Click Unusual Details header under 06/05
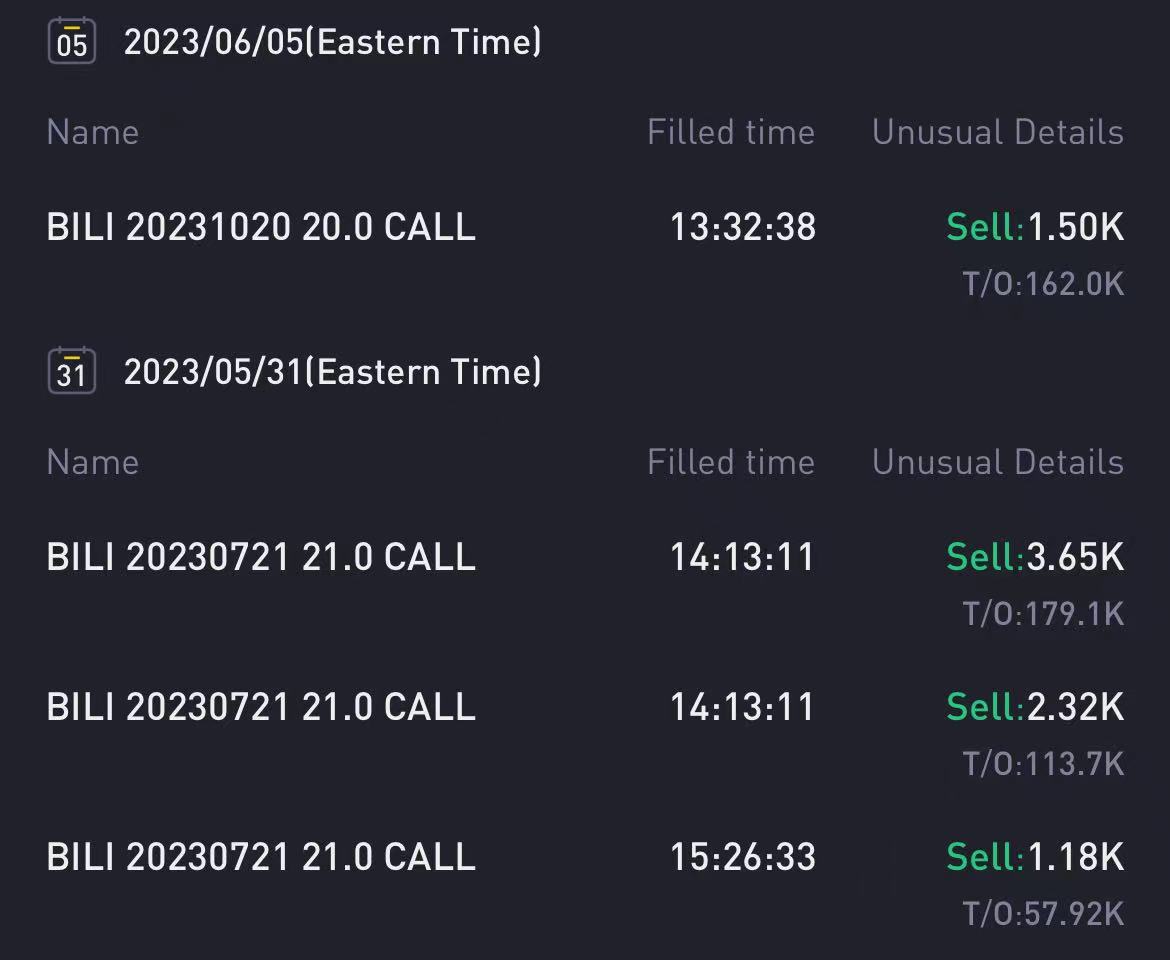The width and height of the screenshot is (1170, 960). pyautogui.click(x=998, y=133)
